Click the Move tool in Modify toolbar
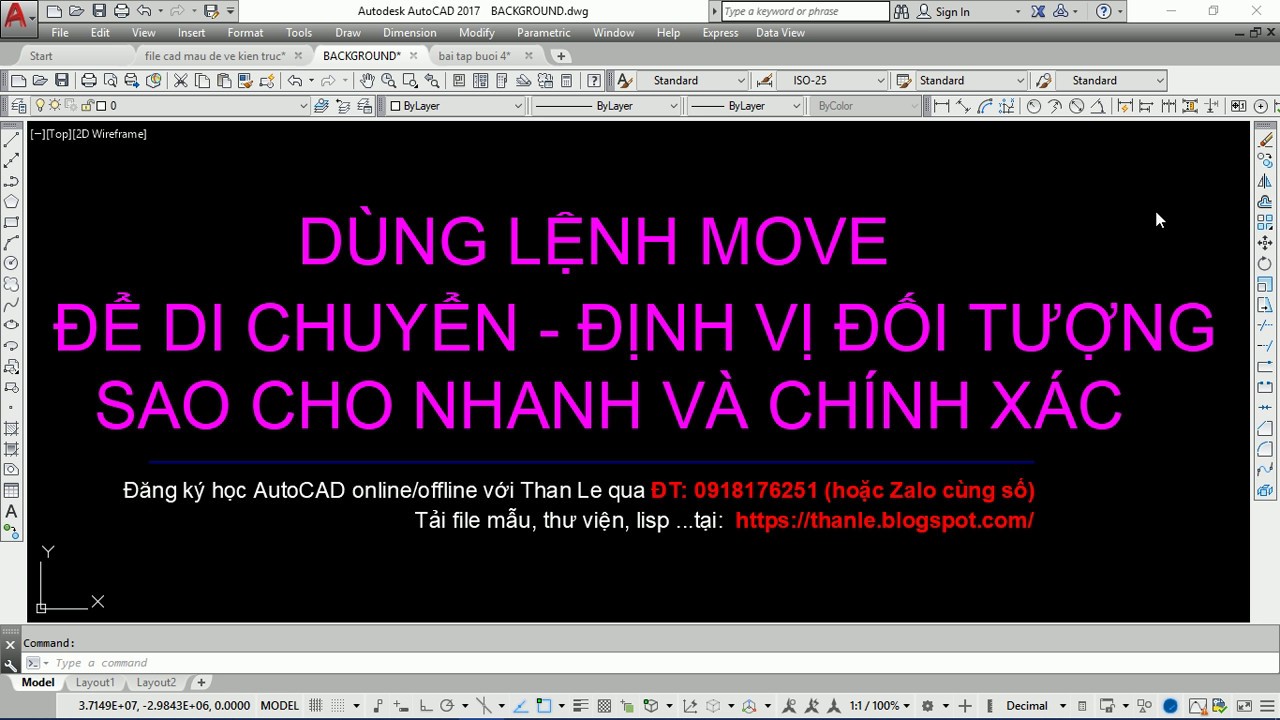This screenshot has height=720, width=1280. [1265, 243]
